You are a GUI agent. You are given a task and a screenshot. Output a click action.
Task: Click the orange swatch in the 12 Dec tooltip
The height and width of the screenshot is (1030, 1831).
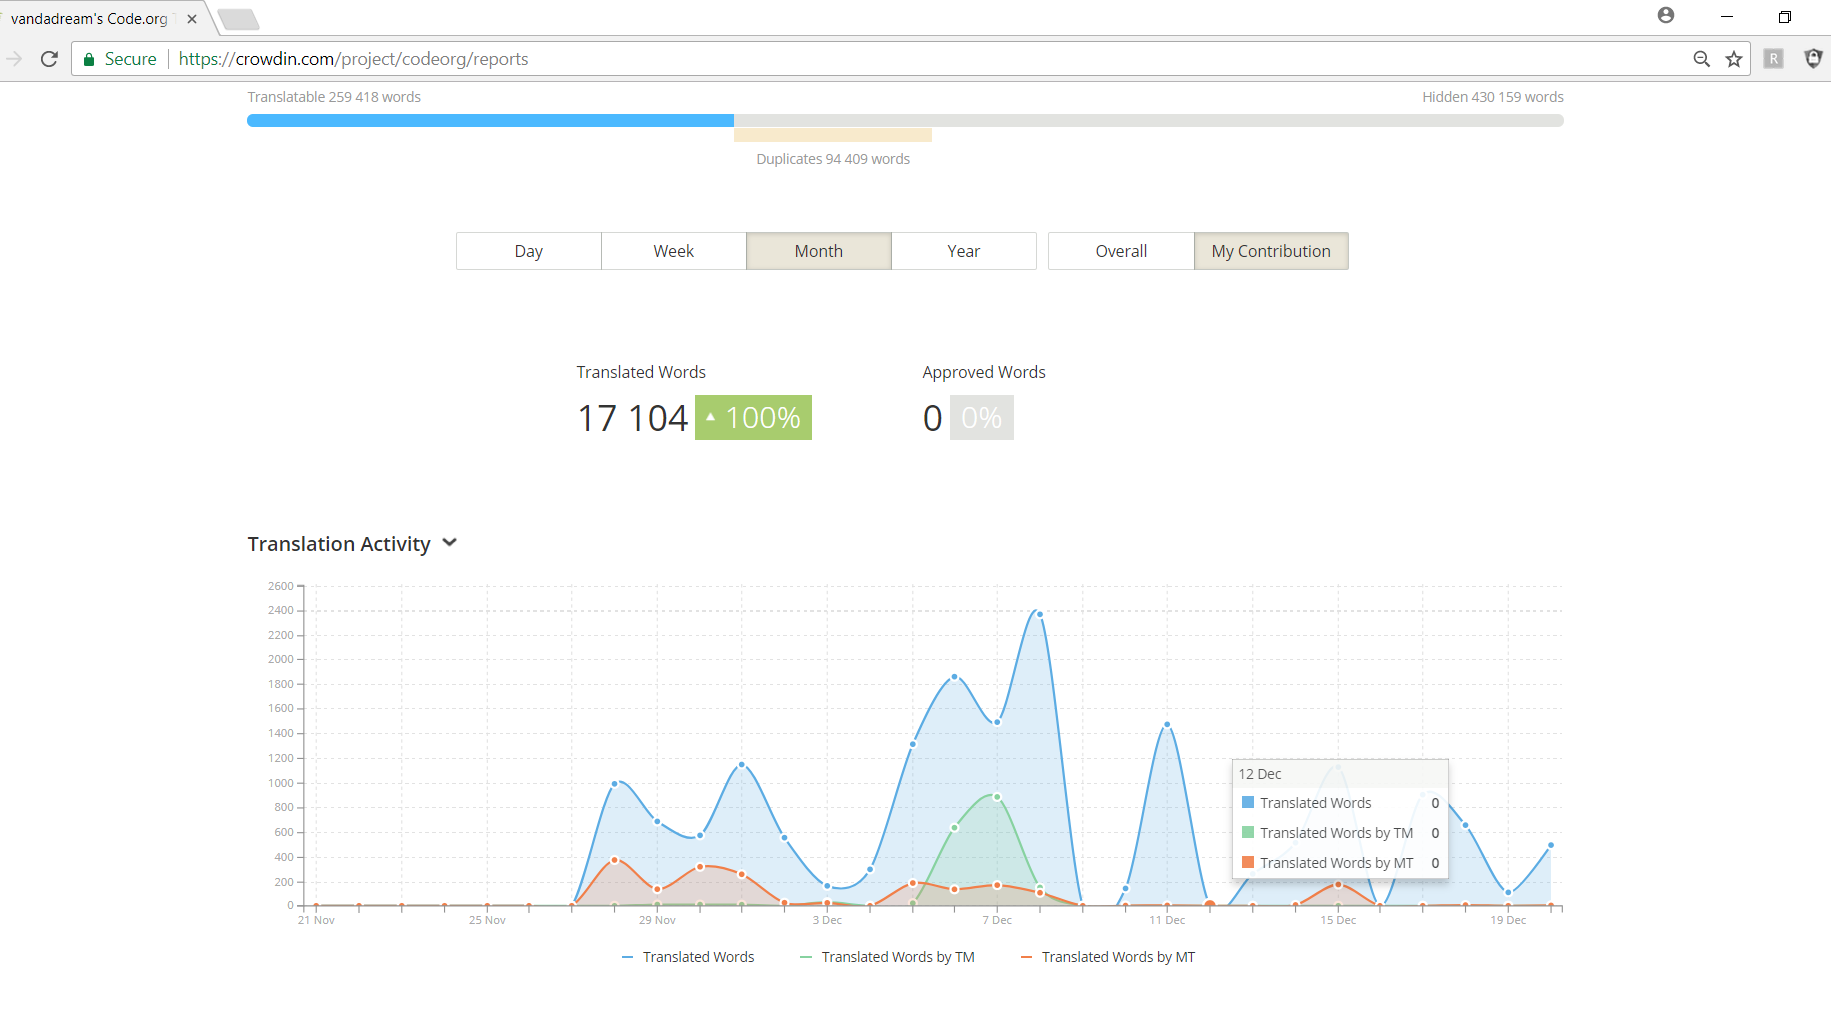tap(1248, 862)
